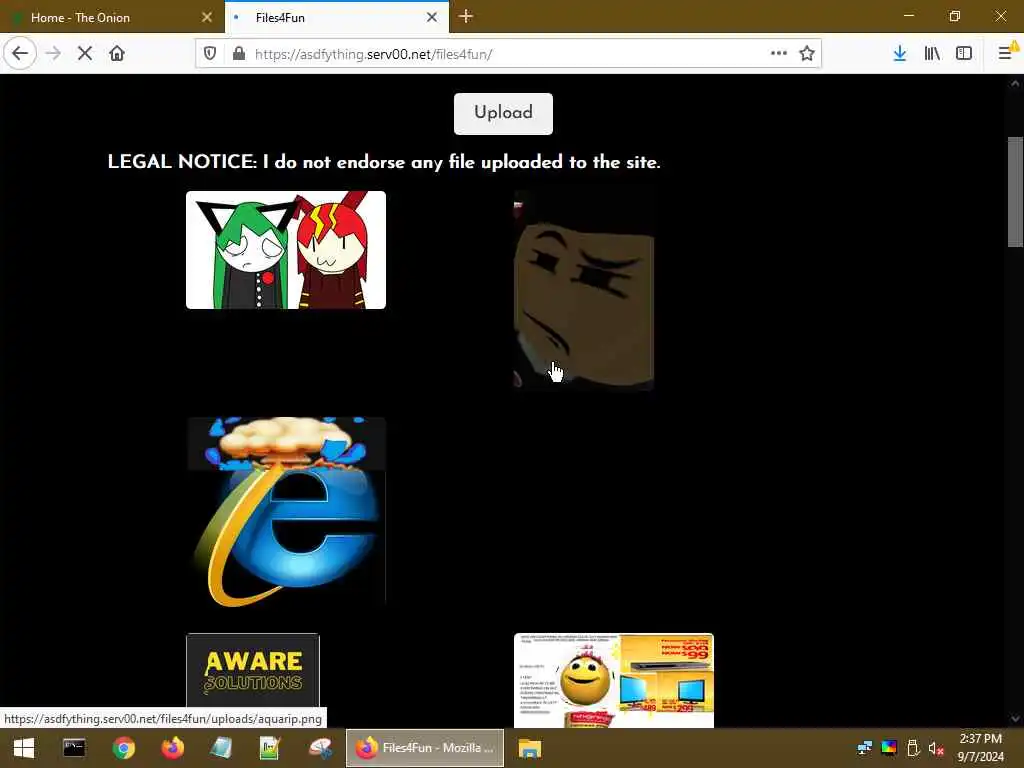Click the scrollbar down arrow
This screenshot has width=1024, height=768.
pos(1015,720)
